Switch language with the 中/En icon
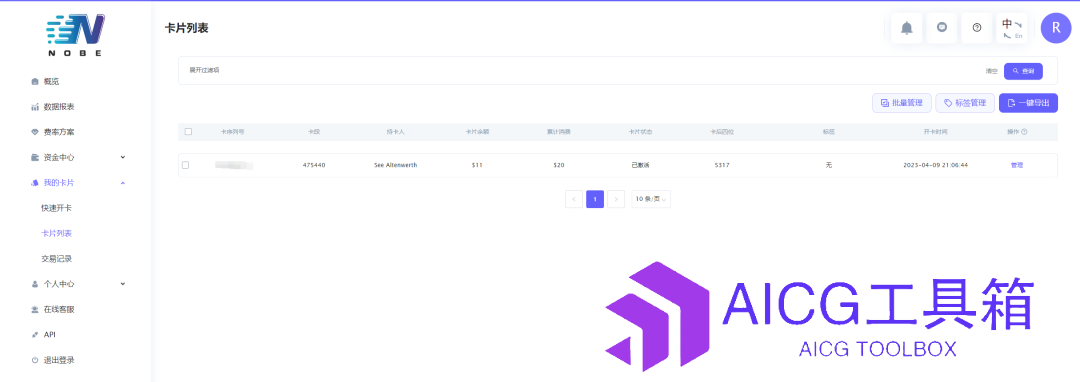Image resolution: width=1080 pixels, height=382 pixels. [1012, 28]
